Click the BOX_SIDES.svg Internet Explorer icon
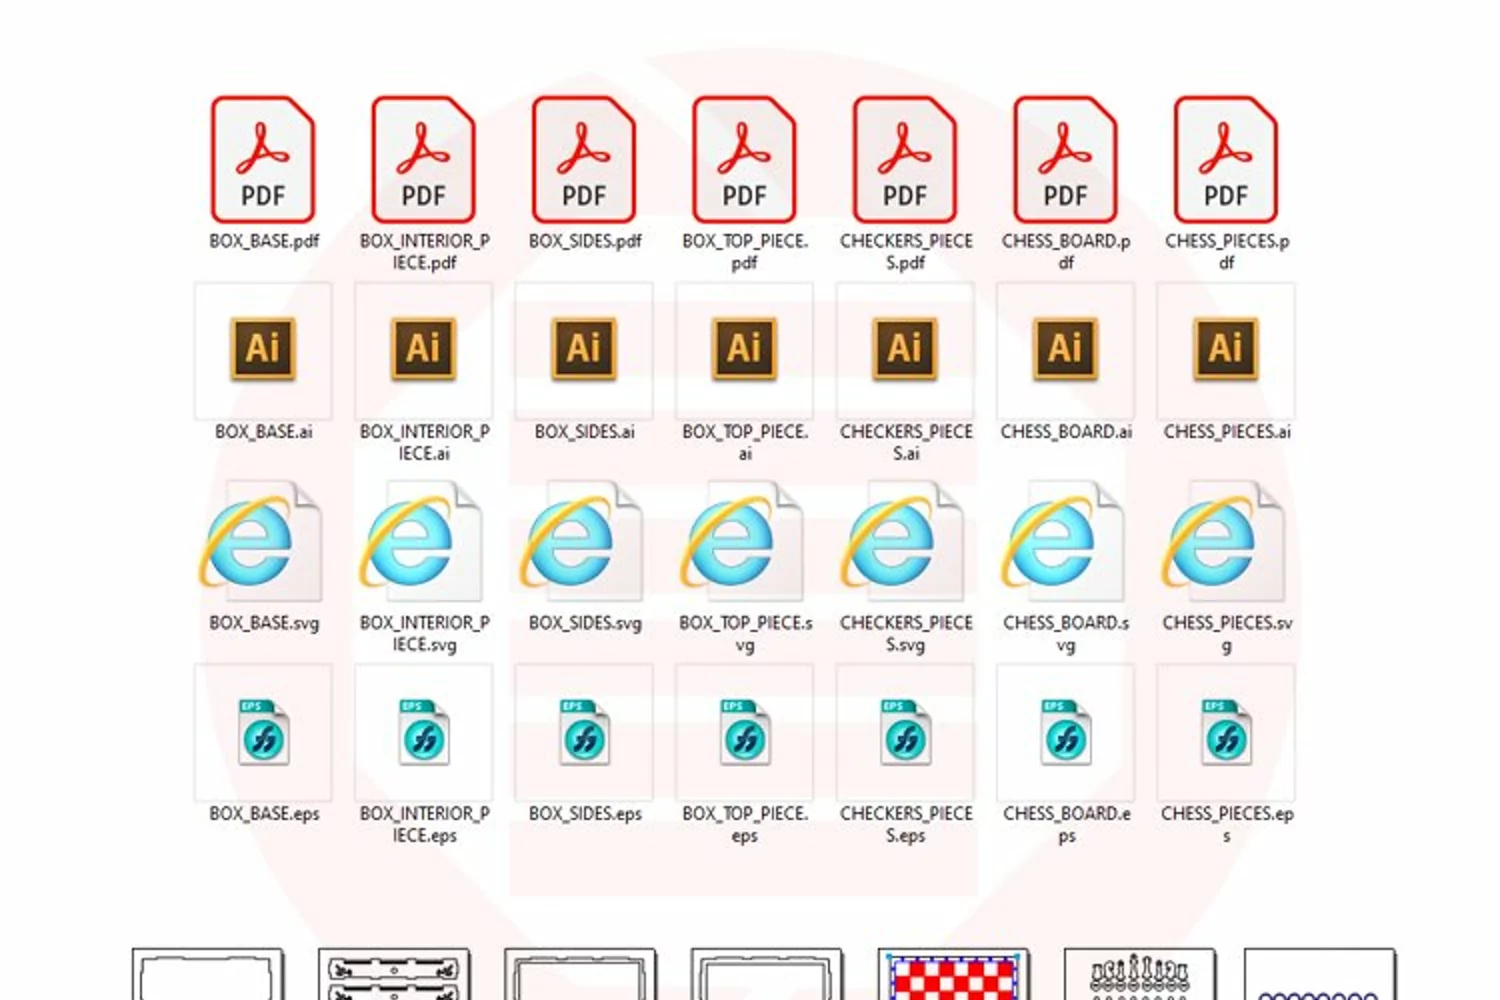Screen dimensions: 1500x1000 tap(581, 541)
